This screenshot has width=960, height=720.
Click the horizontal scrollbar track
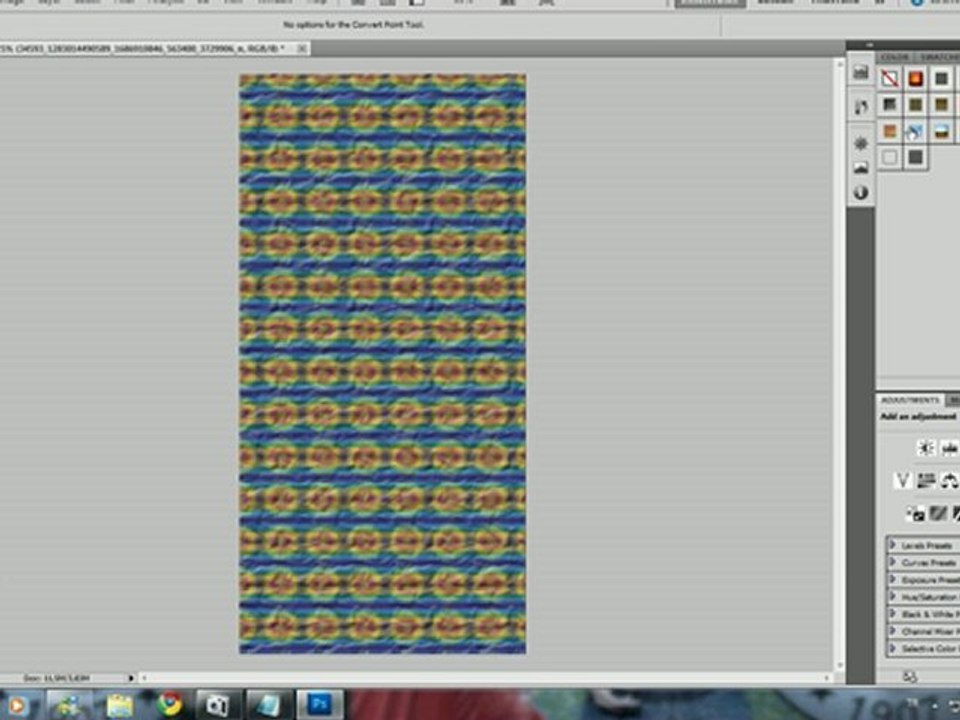tap(486, 678)
